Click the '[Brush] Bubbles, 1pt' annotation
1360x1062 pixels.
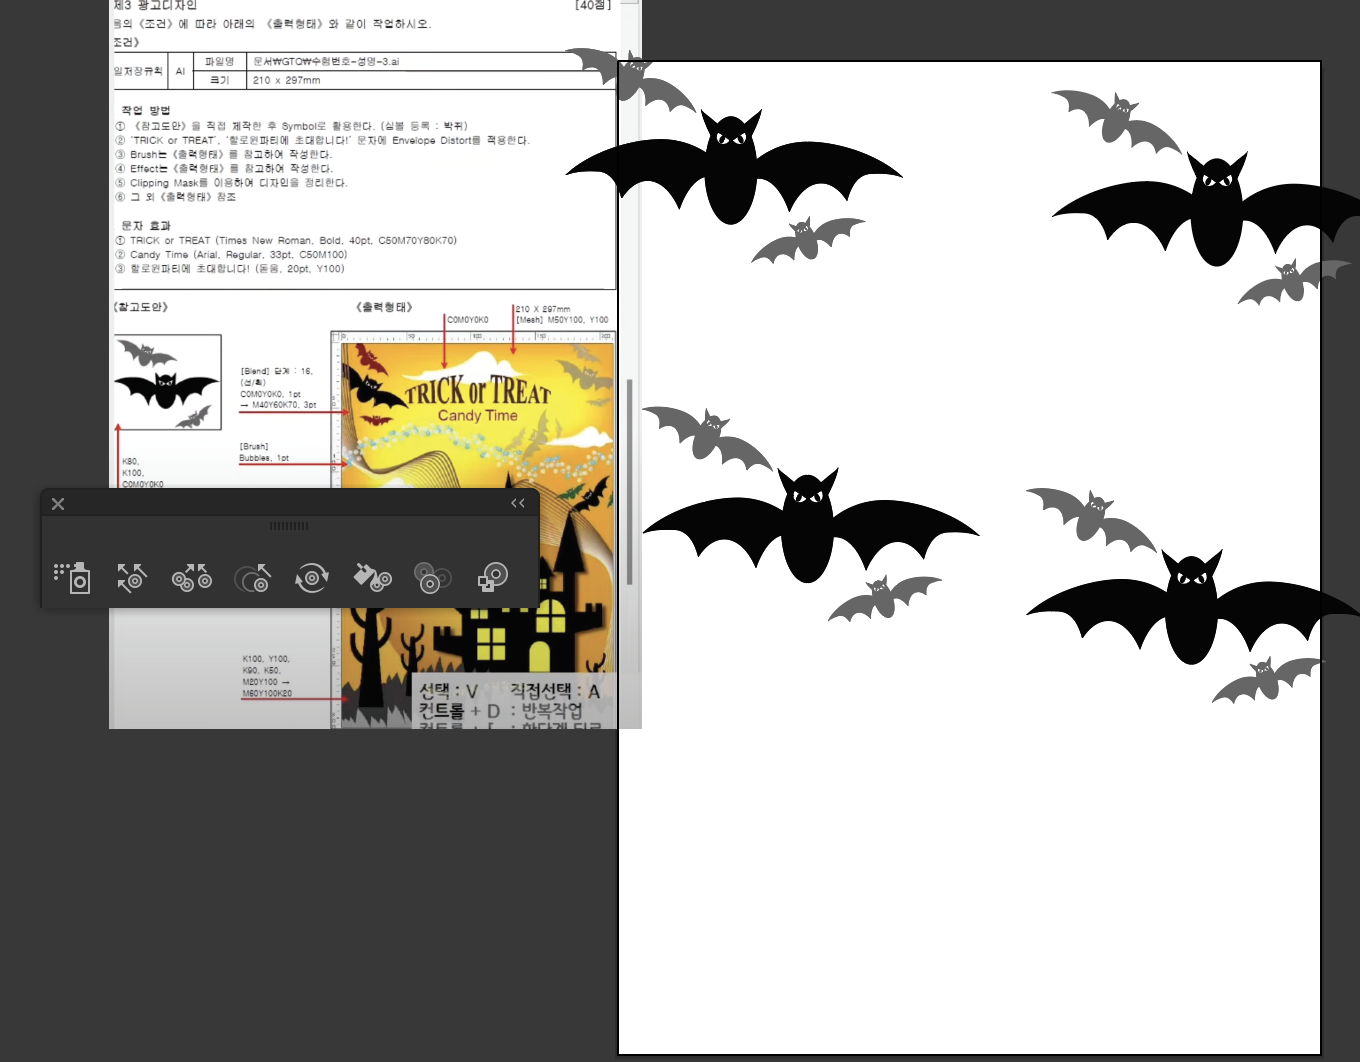pyautogui.click(x=264, y=452)
